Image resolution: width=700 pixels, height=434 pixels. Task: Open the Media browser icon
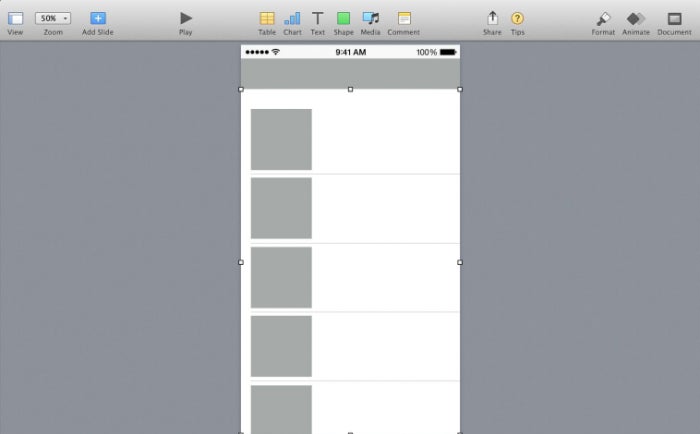coord(371,18)
